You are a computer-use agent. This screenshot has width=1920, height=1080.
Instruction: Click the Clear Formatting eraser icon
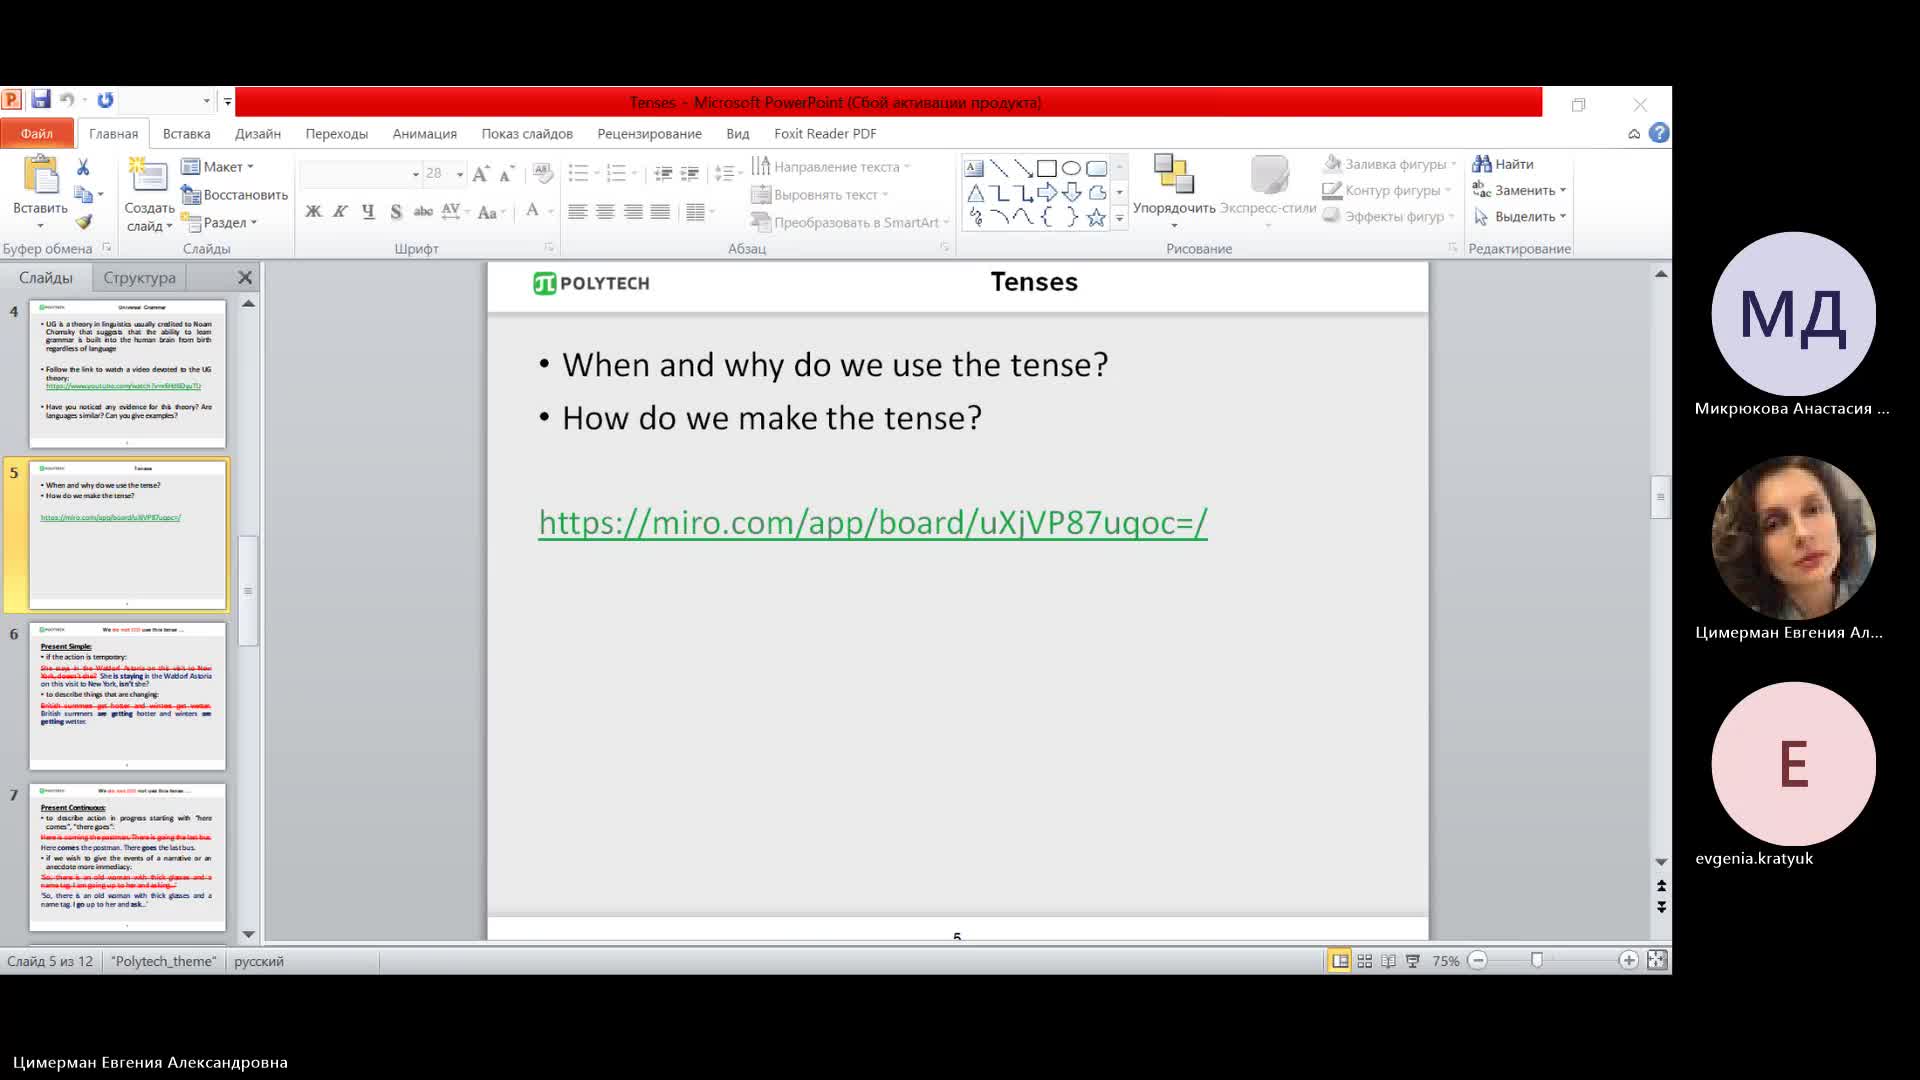tap(542, 174)
